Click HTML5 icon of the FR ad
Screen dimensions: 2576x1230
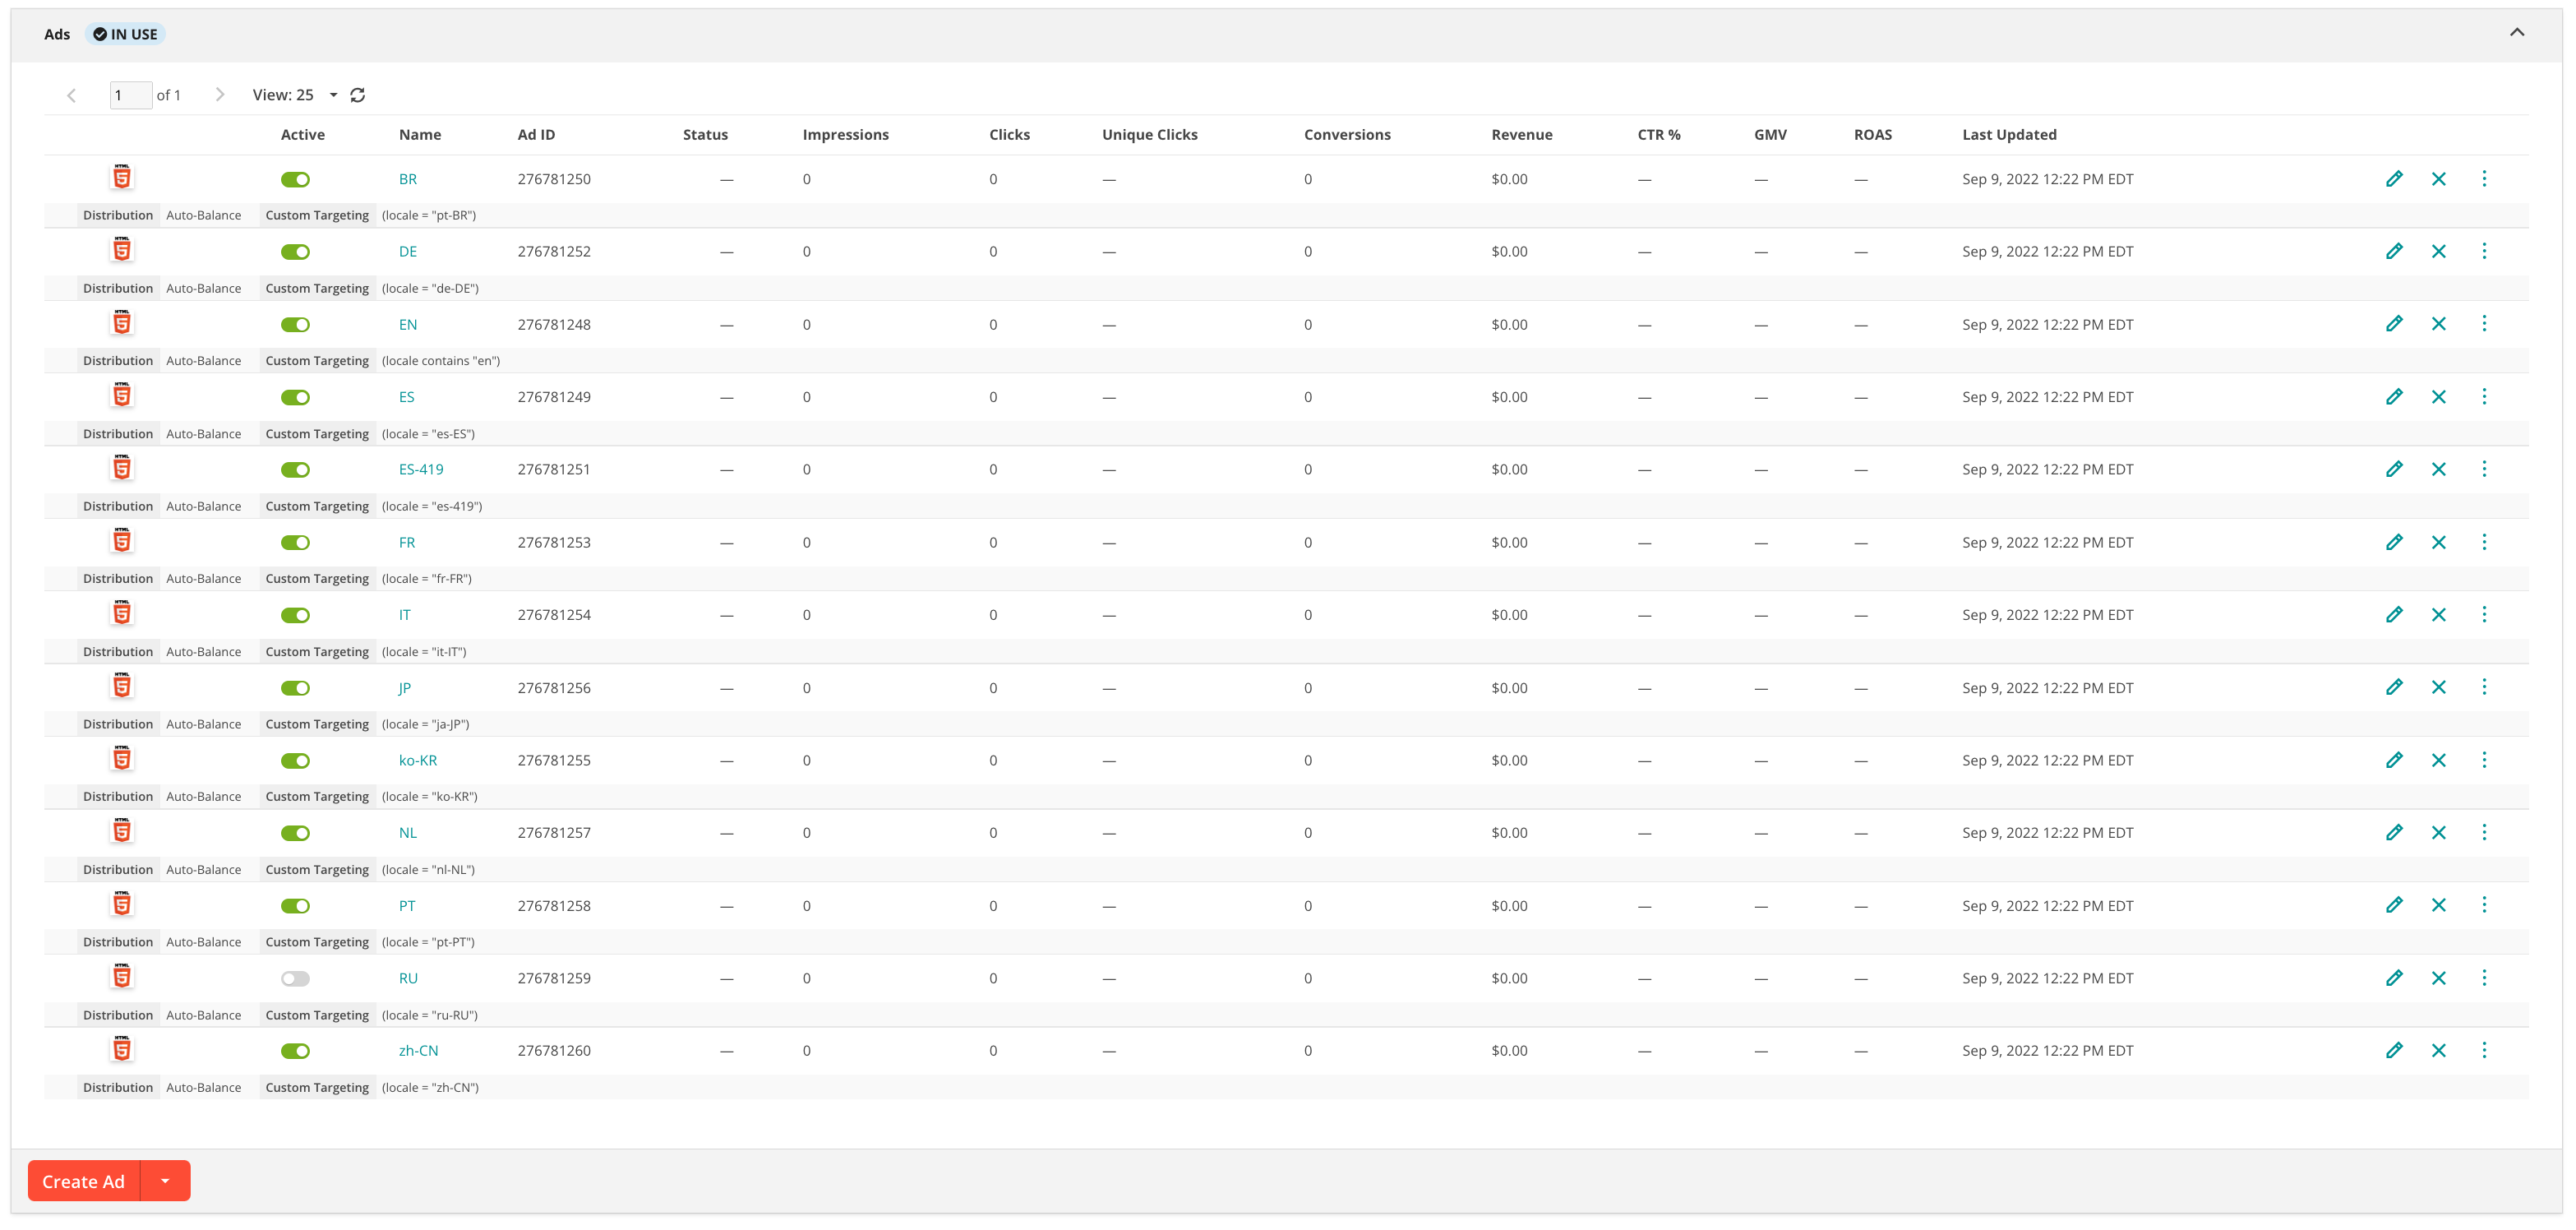(122, 541)
